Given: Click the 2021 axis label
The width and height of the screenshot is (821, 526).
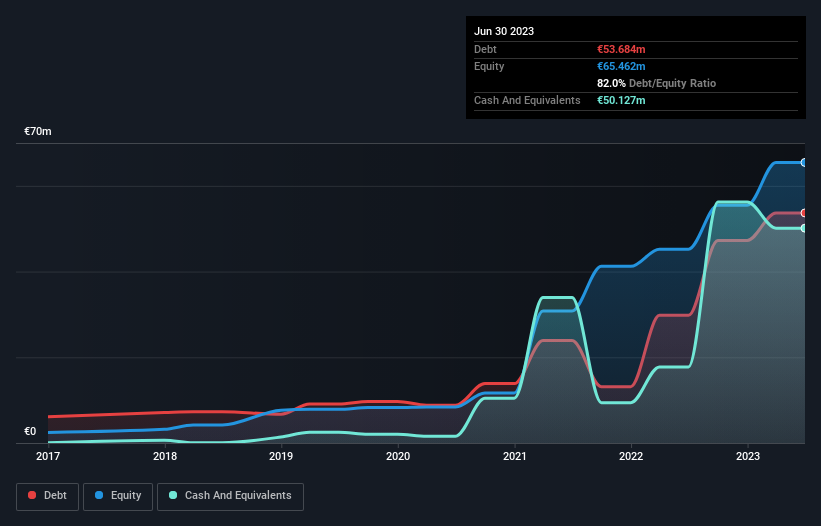Looking at the screenshot, I should 515,456.
